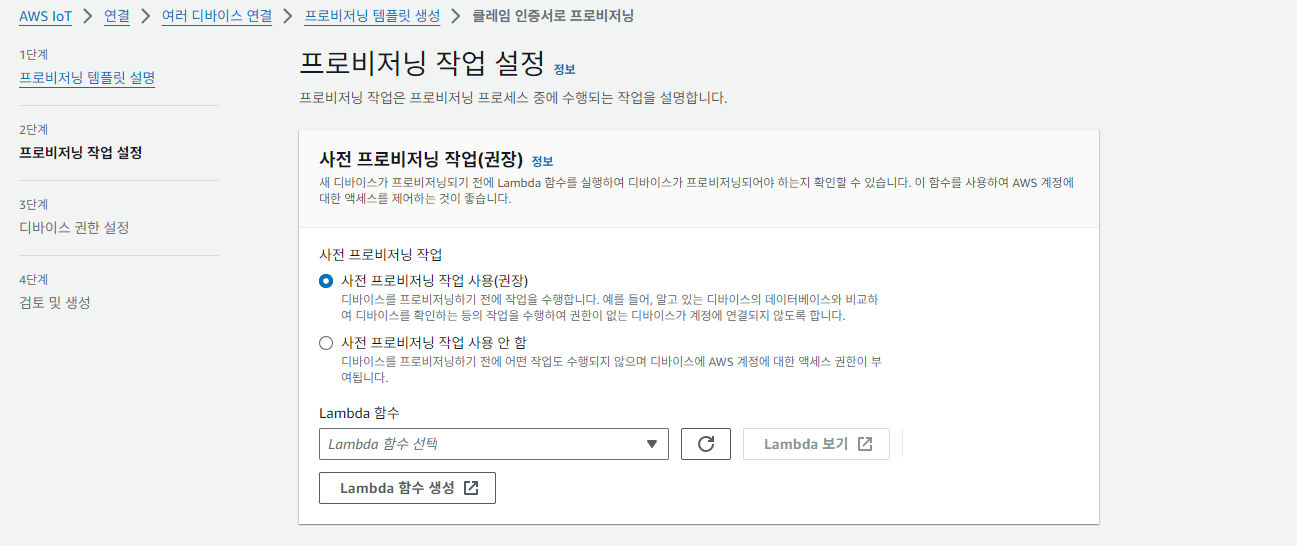
Task: Select step 프로비저닝 작업 설정 in sidebar
Action: coord(81,153)
